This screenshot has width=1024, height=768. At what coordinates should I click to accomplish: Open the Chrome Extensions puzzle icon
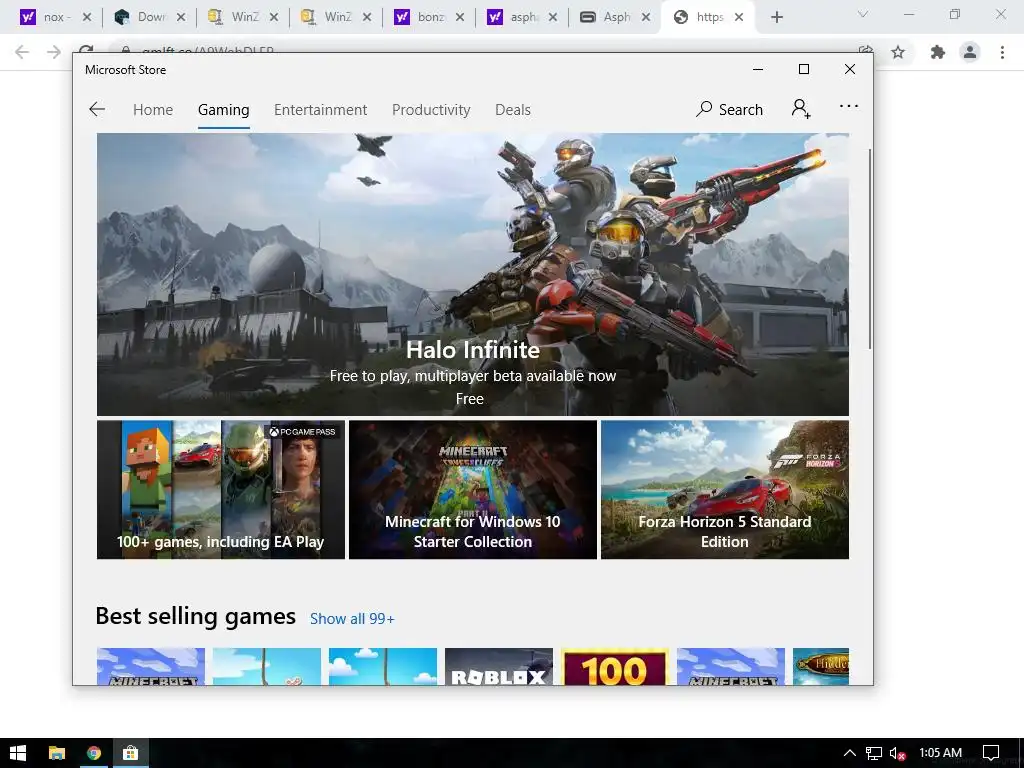coord(938,52)
